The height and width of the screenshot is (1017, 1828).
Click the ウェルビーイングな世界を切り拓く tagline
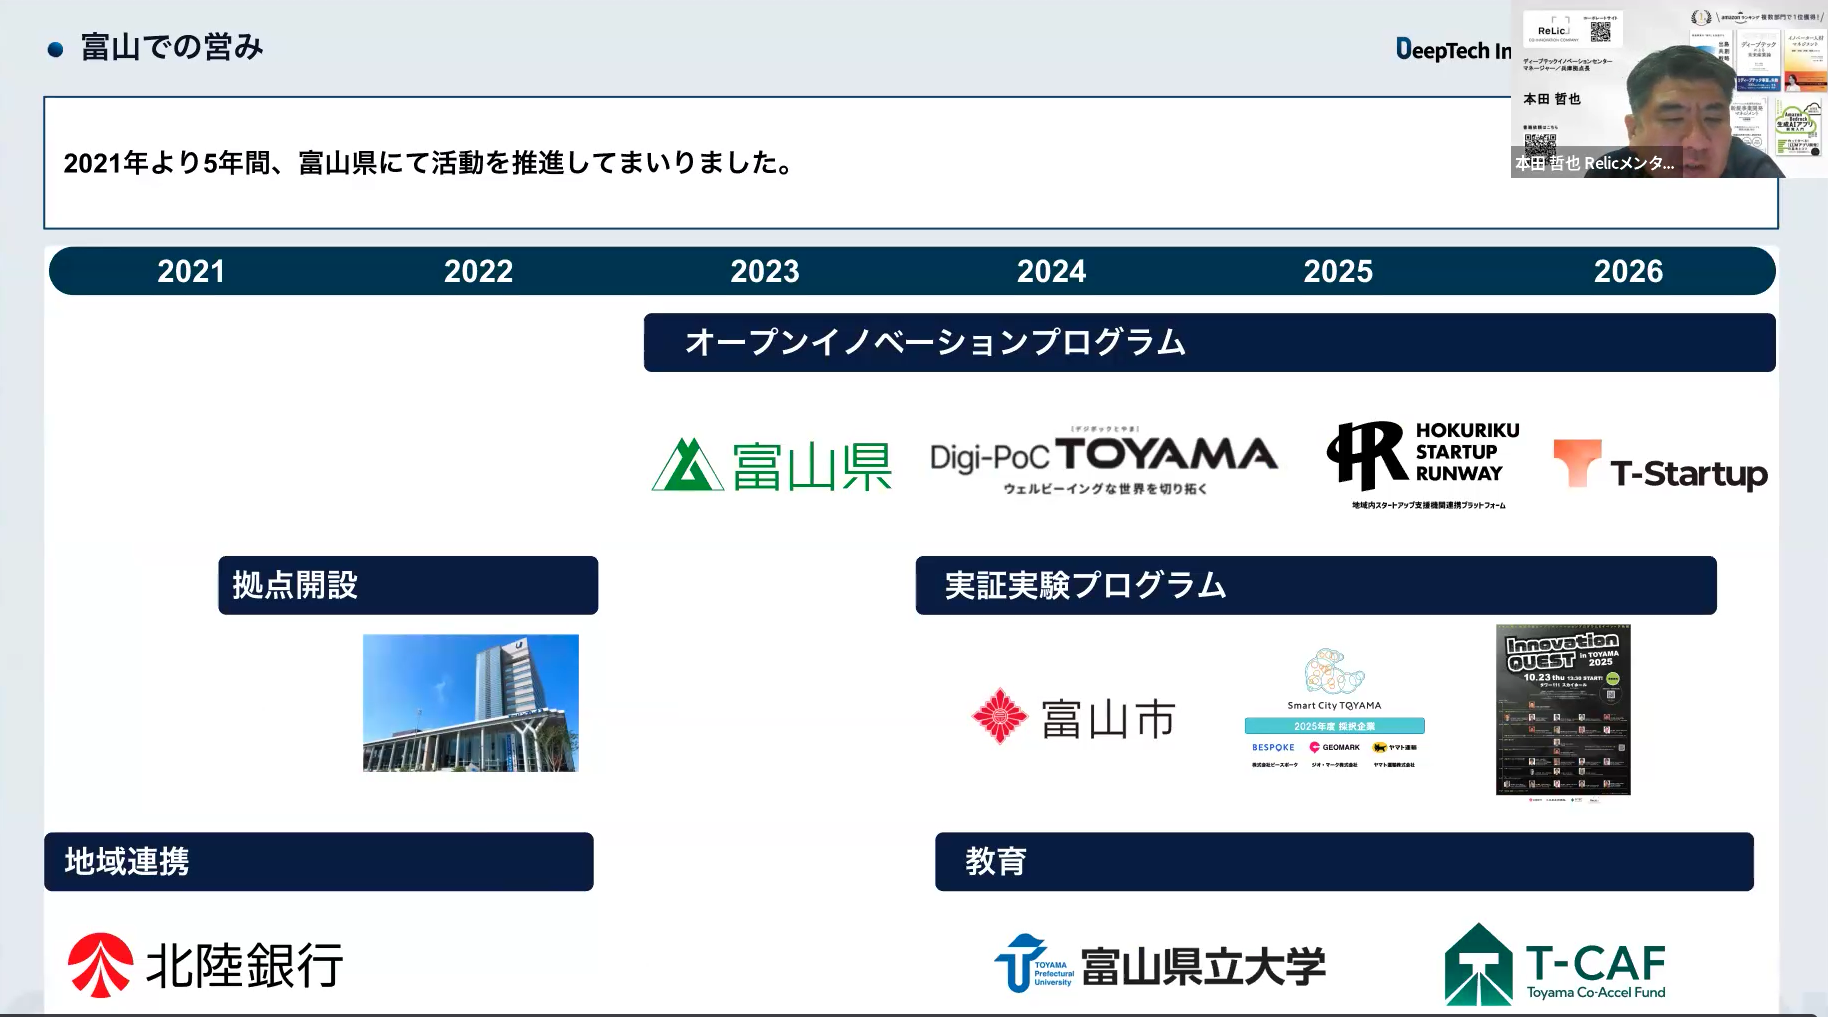[1105, 489]
